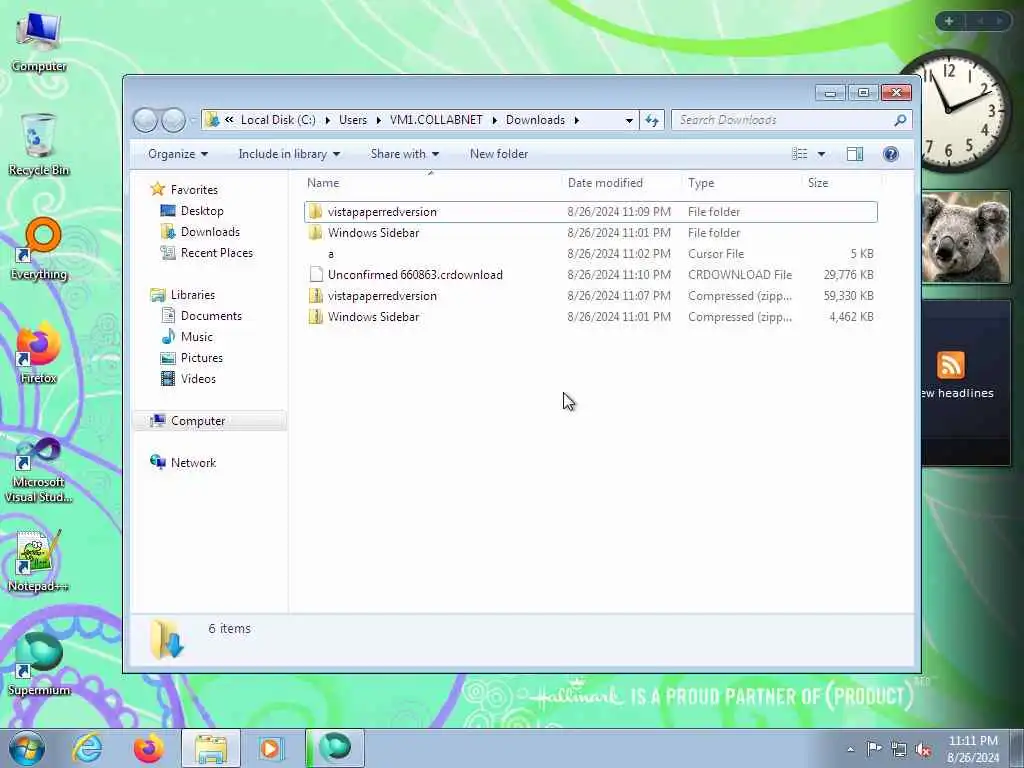Open Firefox from the taskbar
1024x768 pixels.
149,748
